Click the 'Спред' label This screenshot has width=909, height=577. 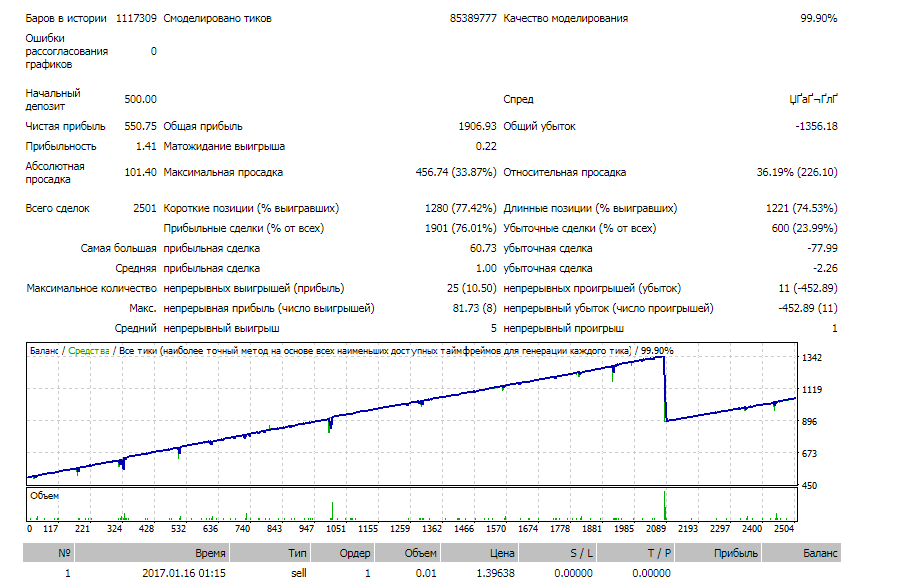(x=518, y=99)
